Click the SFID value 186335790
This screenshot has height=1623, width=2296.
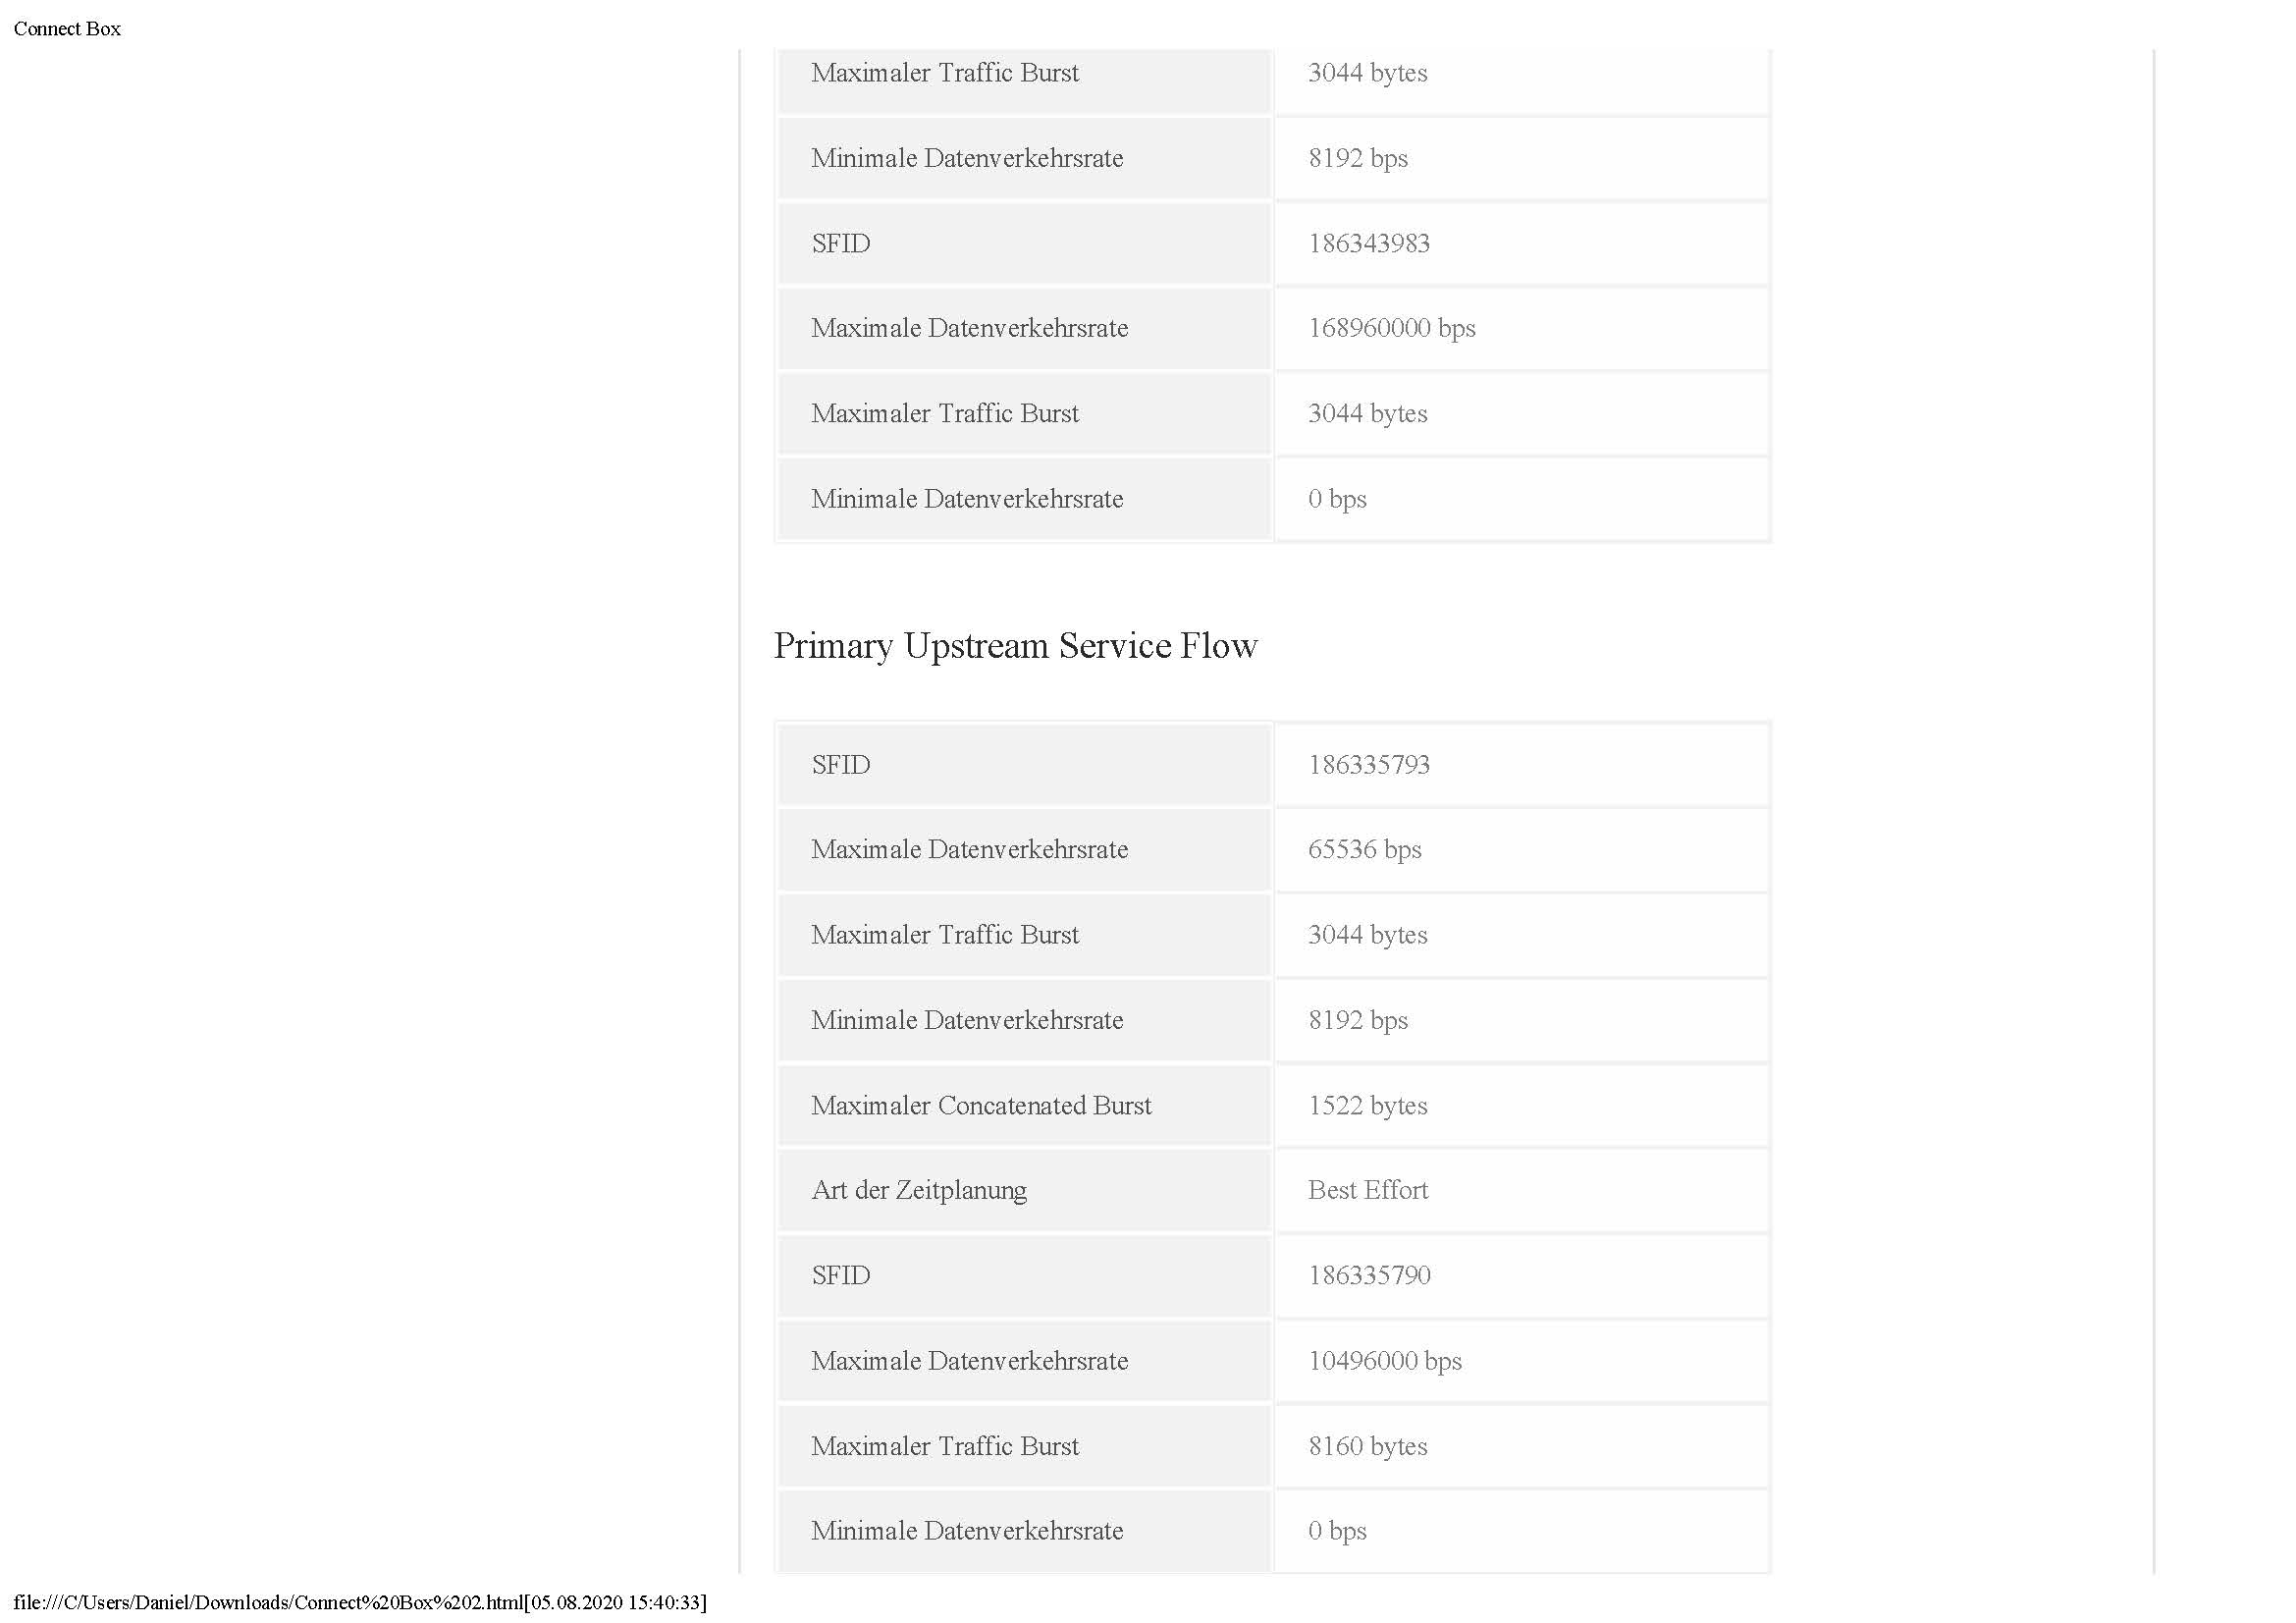(x=1368, y=1276)
